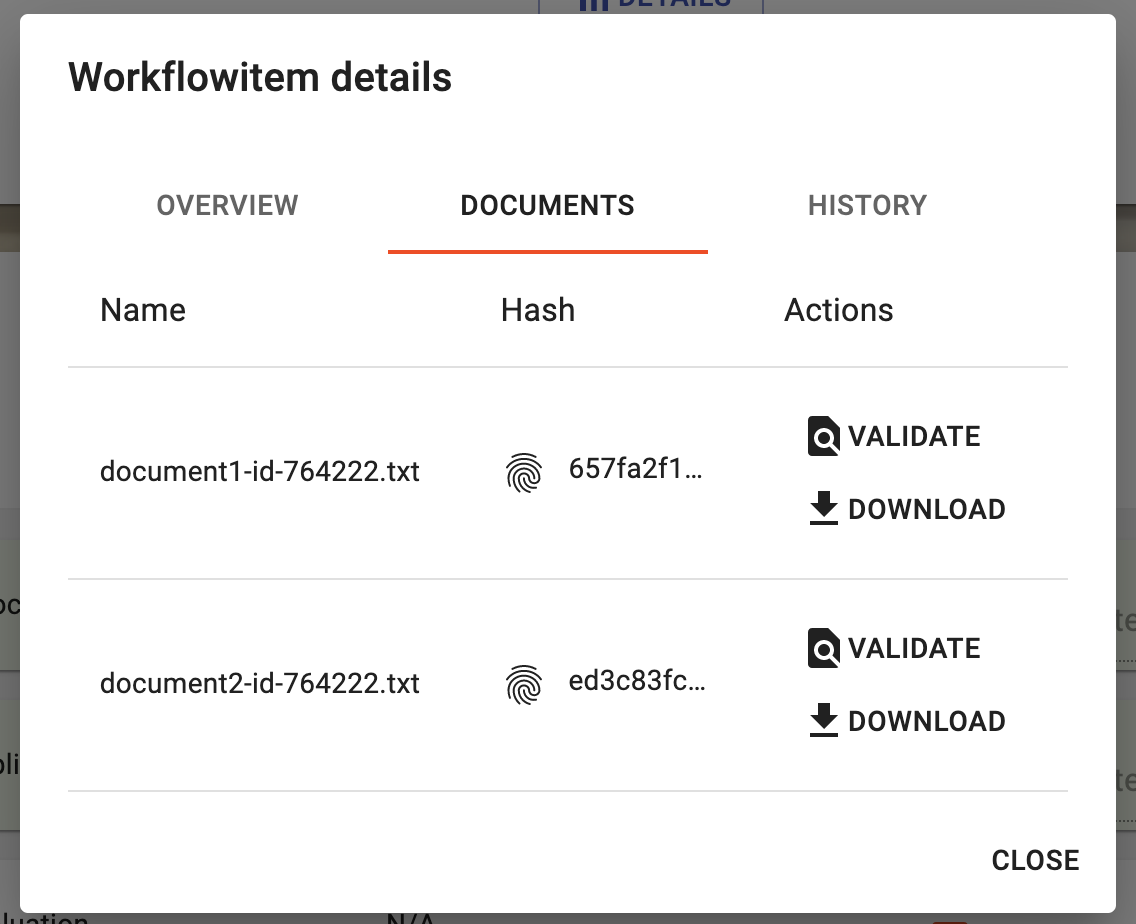Click the Name column header

pos(142,310)
